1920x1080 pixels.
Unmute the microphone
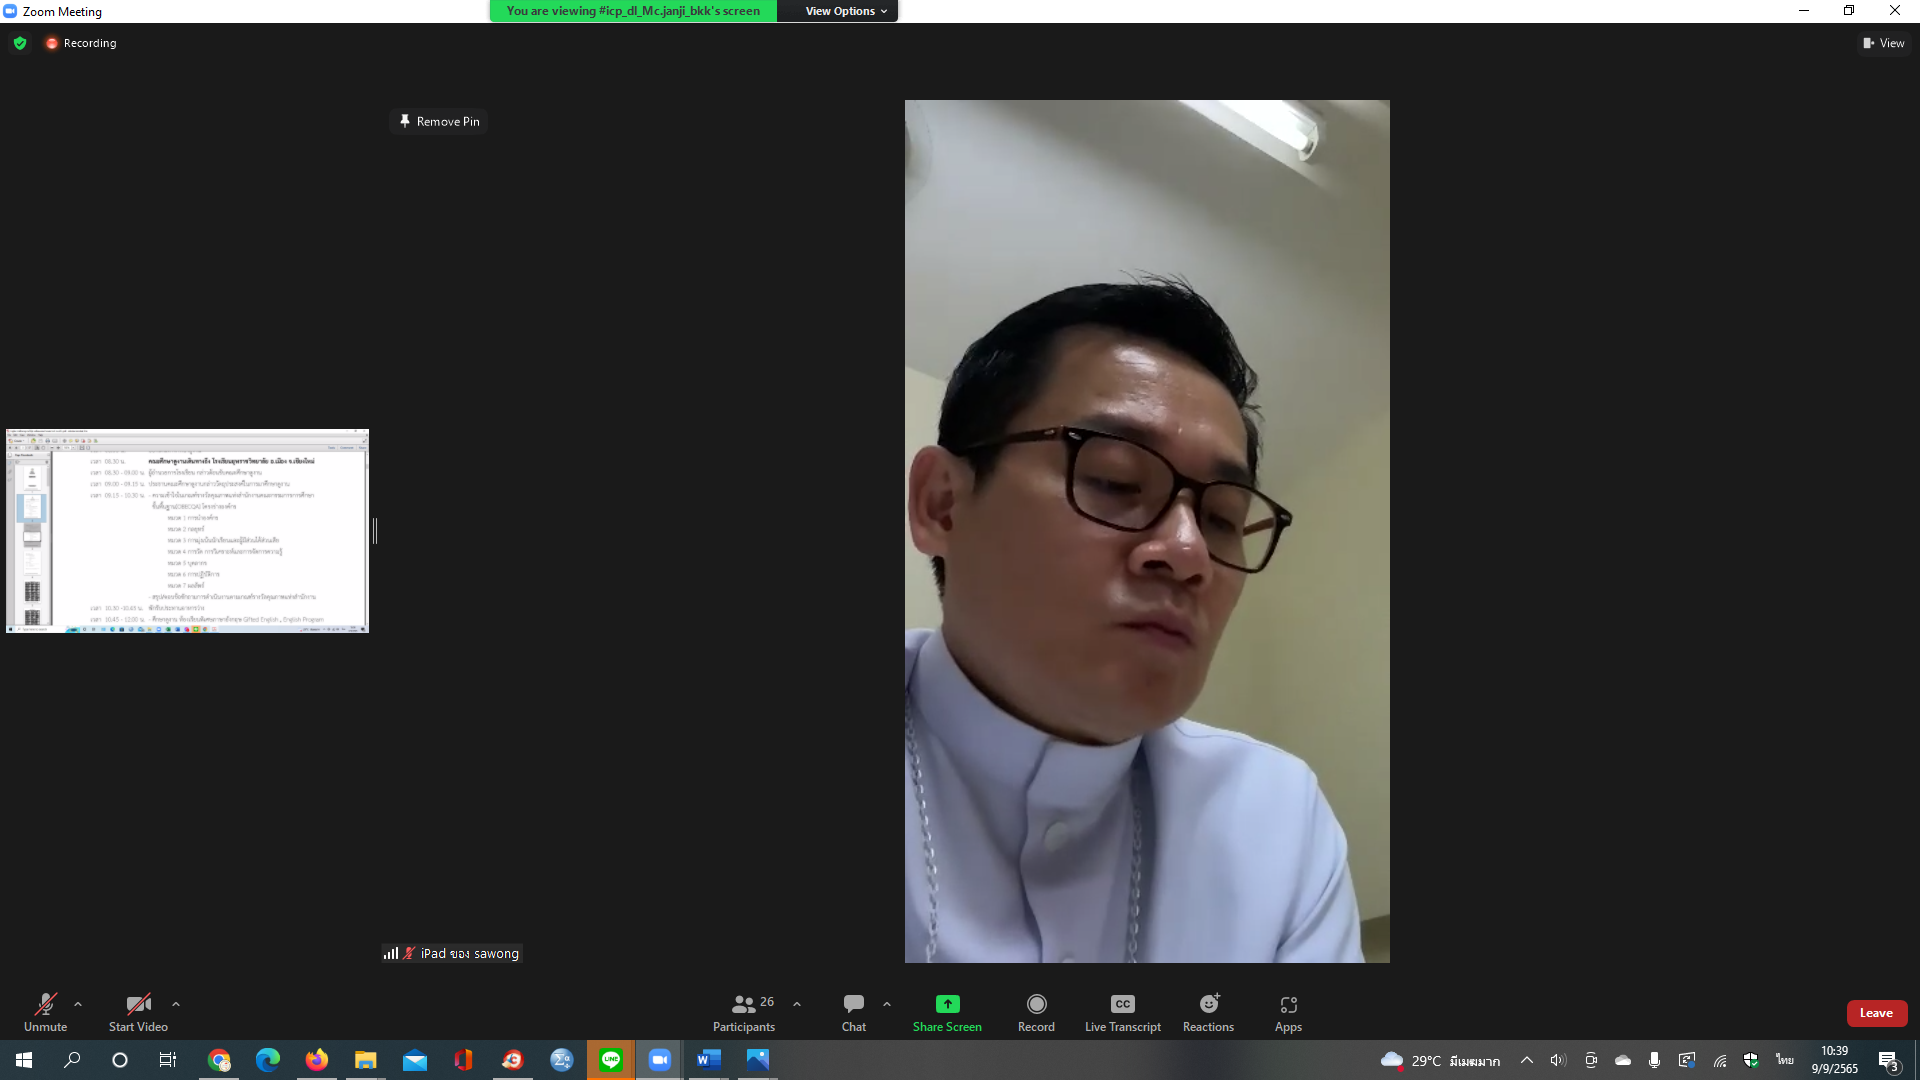click(45, 1012)
